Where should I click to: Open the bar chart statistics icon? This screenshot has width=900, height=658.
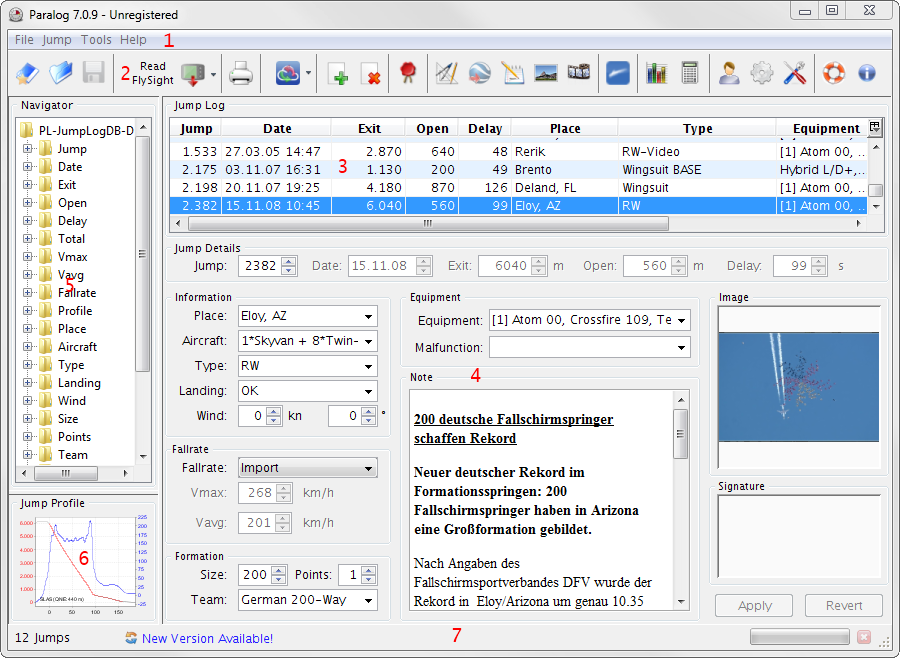[x=656, y=73]
